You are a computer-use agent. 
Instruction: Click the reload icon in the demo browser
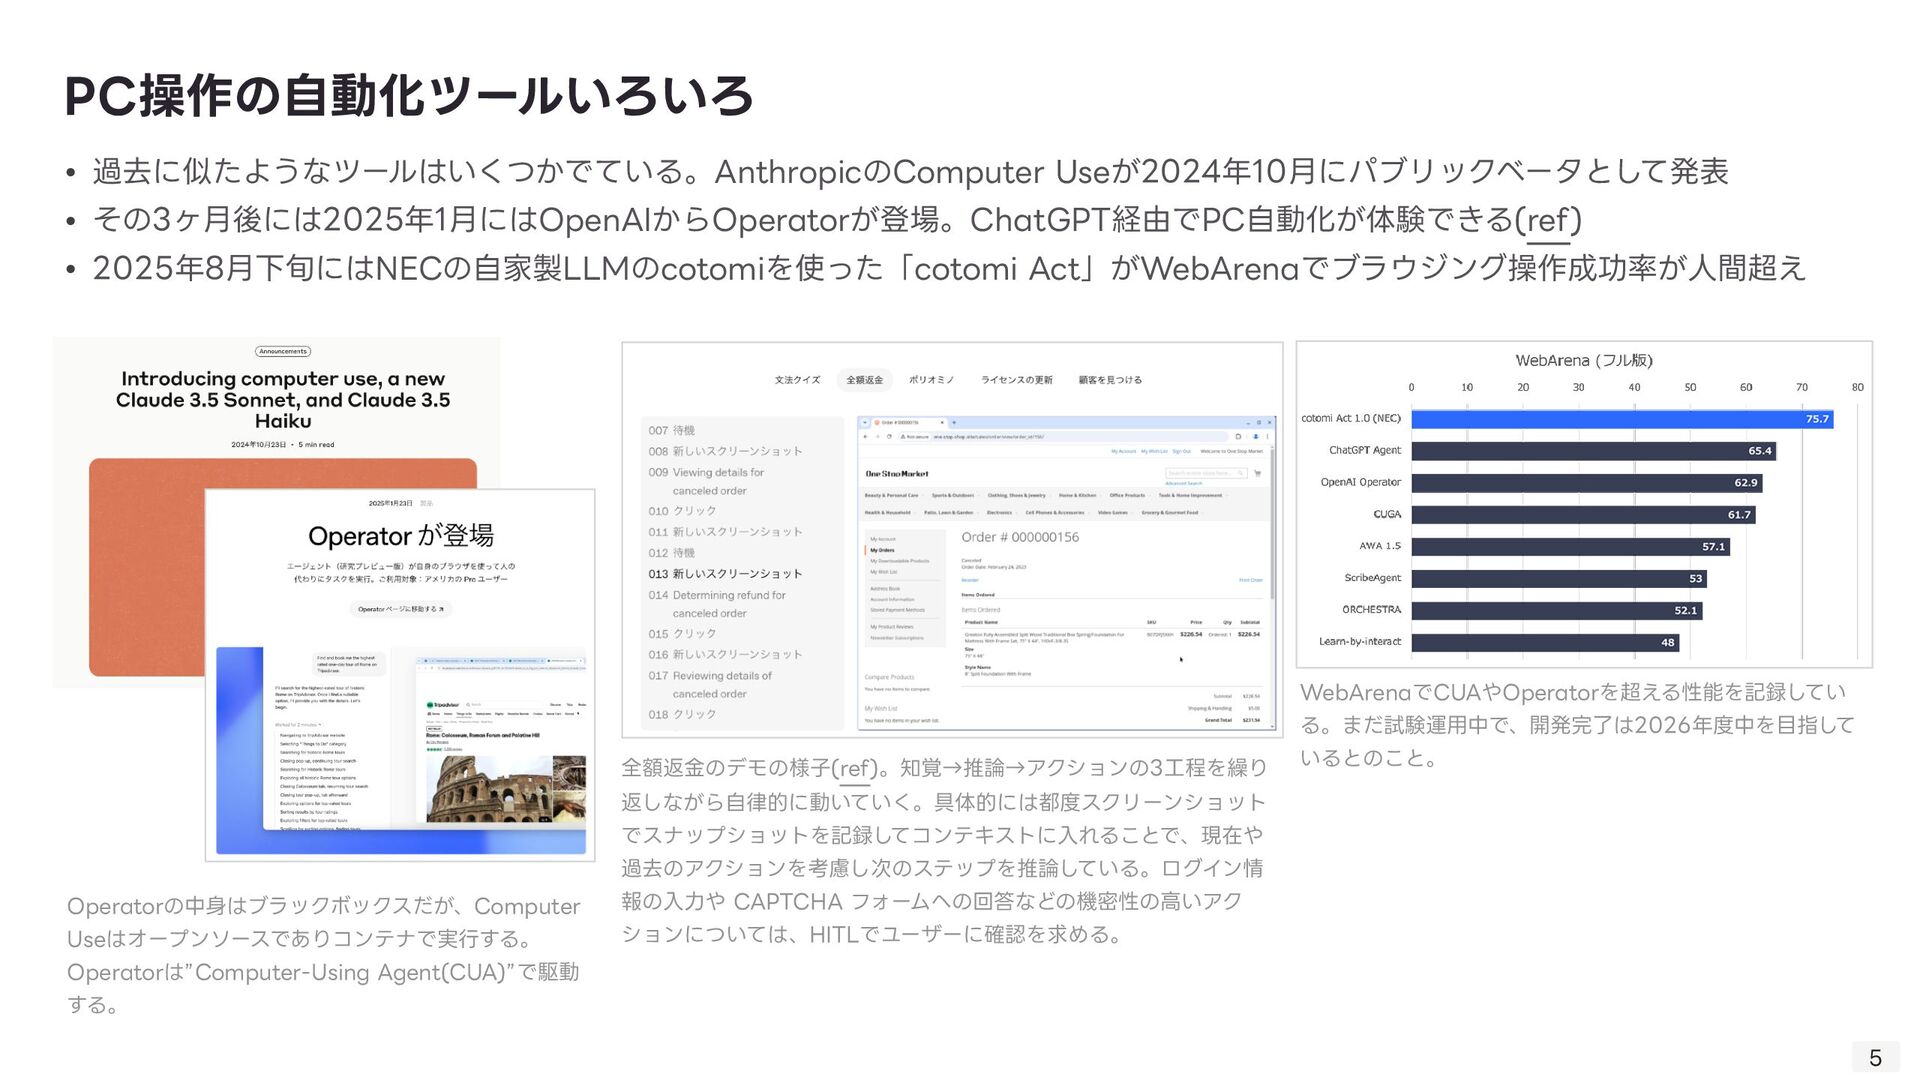pyautogui.click(x=890, y=437)
